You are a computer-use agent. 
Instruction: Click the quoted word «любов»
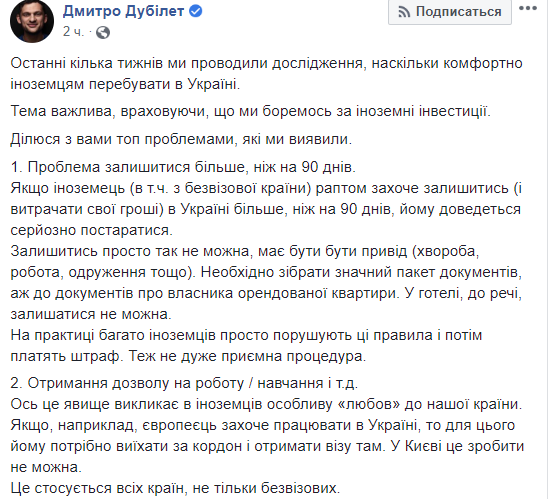(369, 404)
